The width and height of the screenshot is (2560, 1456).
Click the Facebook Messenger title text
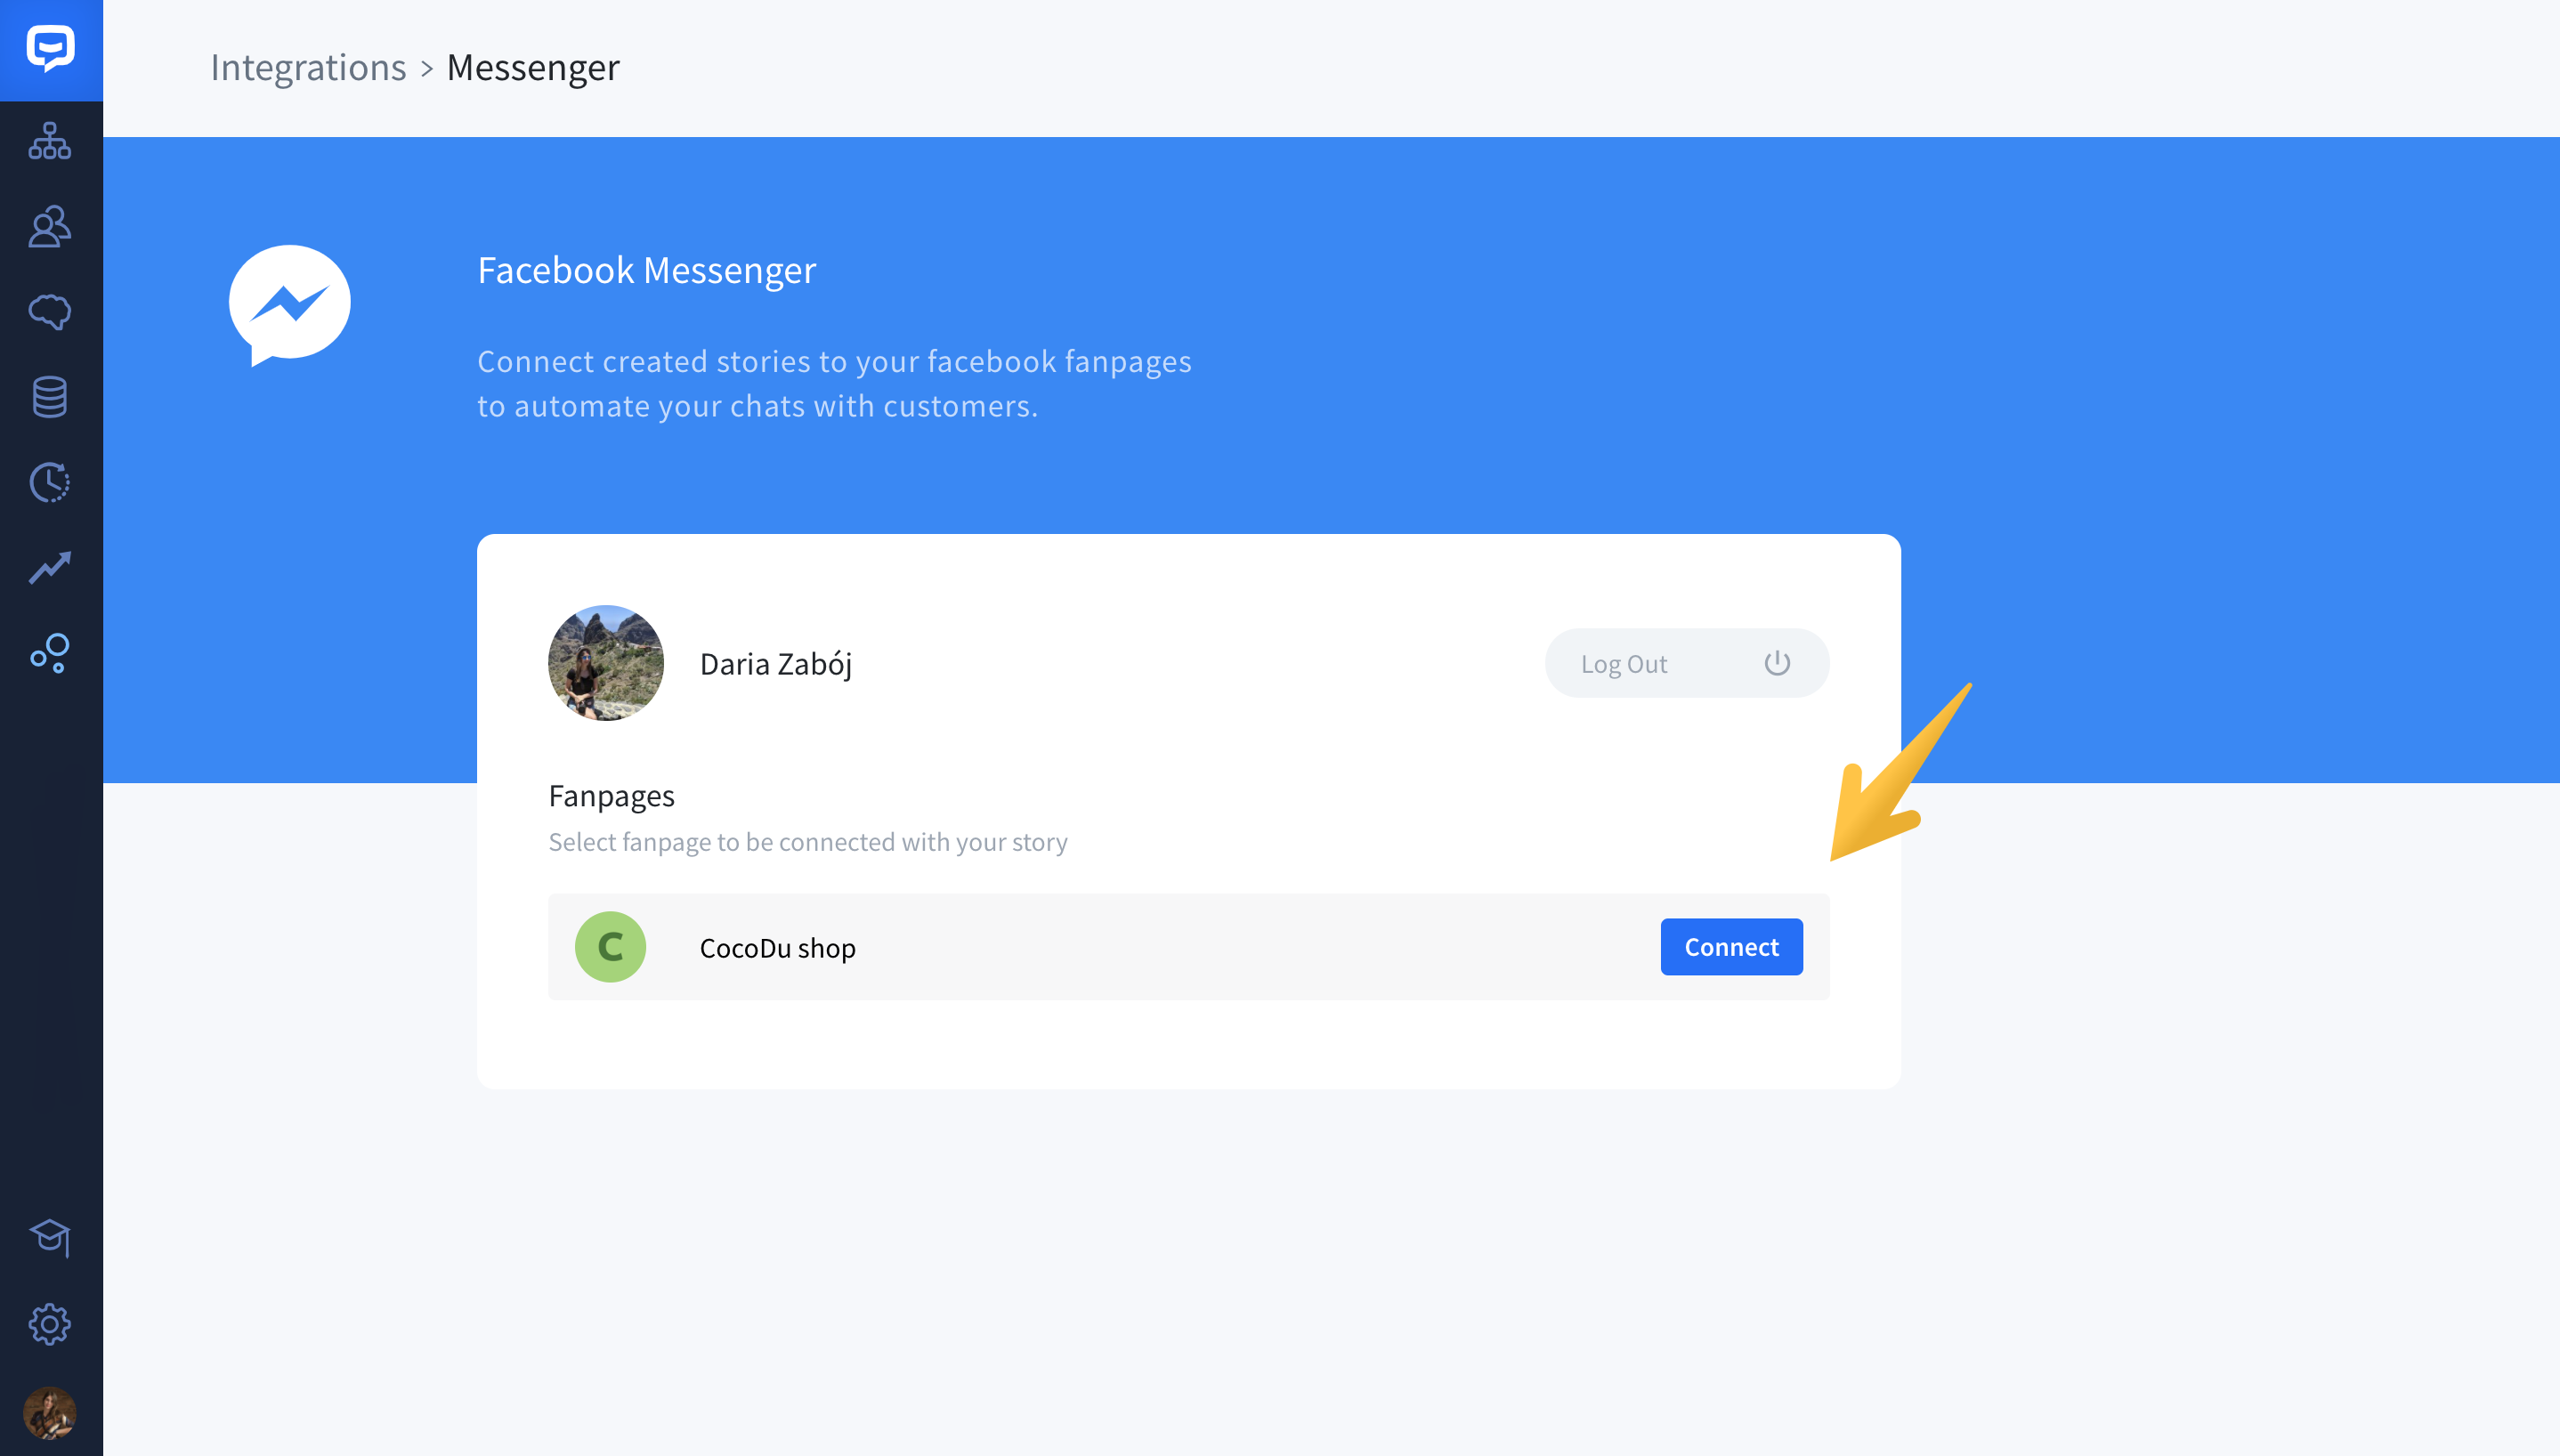(646, 270)
